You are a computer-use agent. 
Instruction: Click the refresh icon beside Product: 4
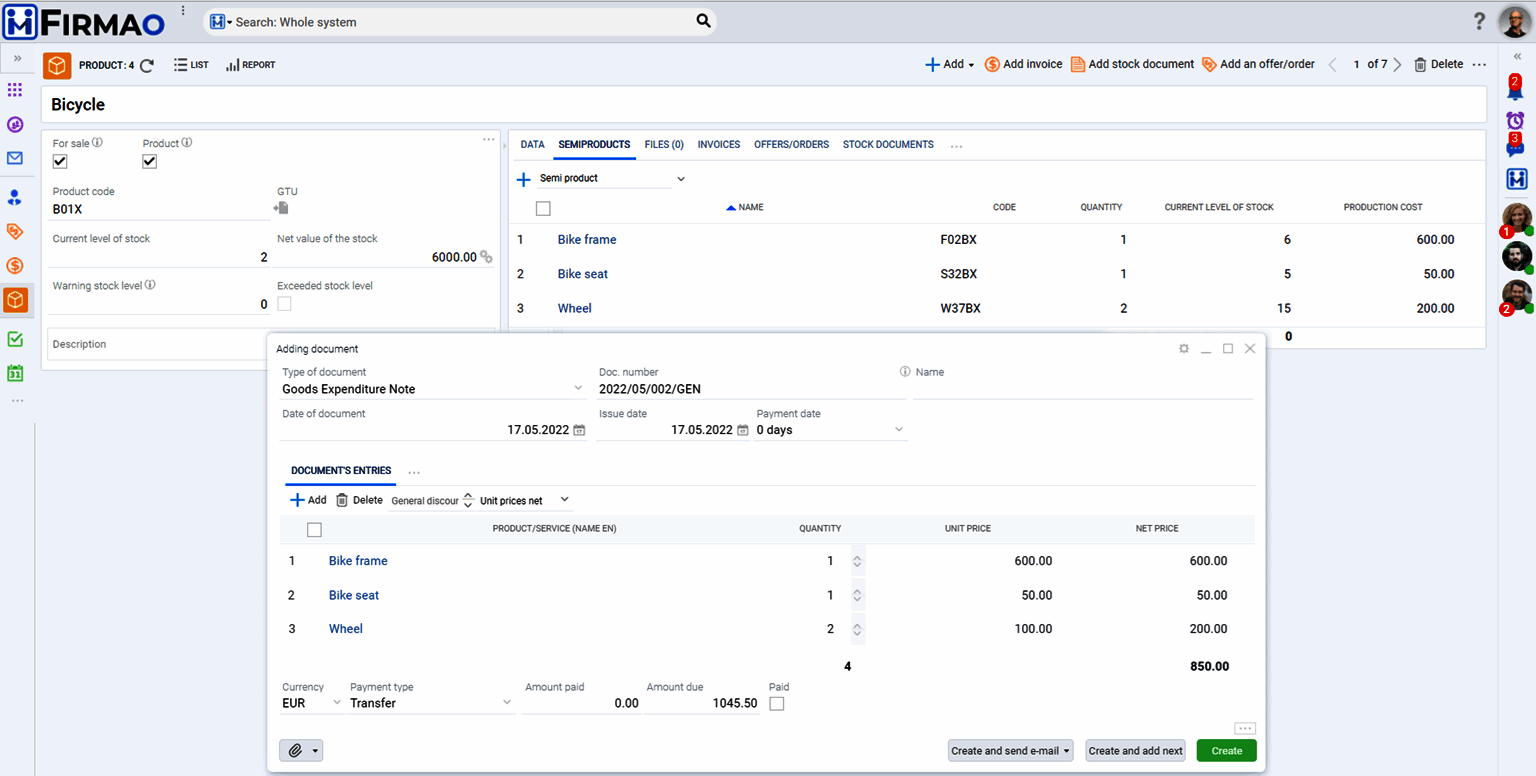click(x=147, y=65)
